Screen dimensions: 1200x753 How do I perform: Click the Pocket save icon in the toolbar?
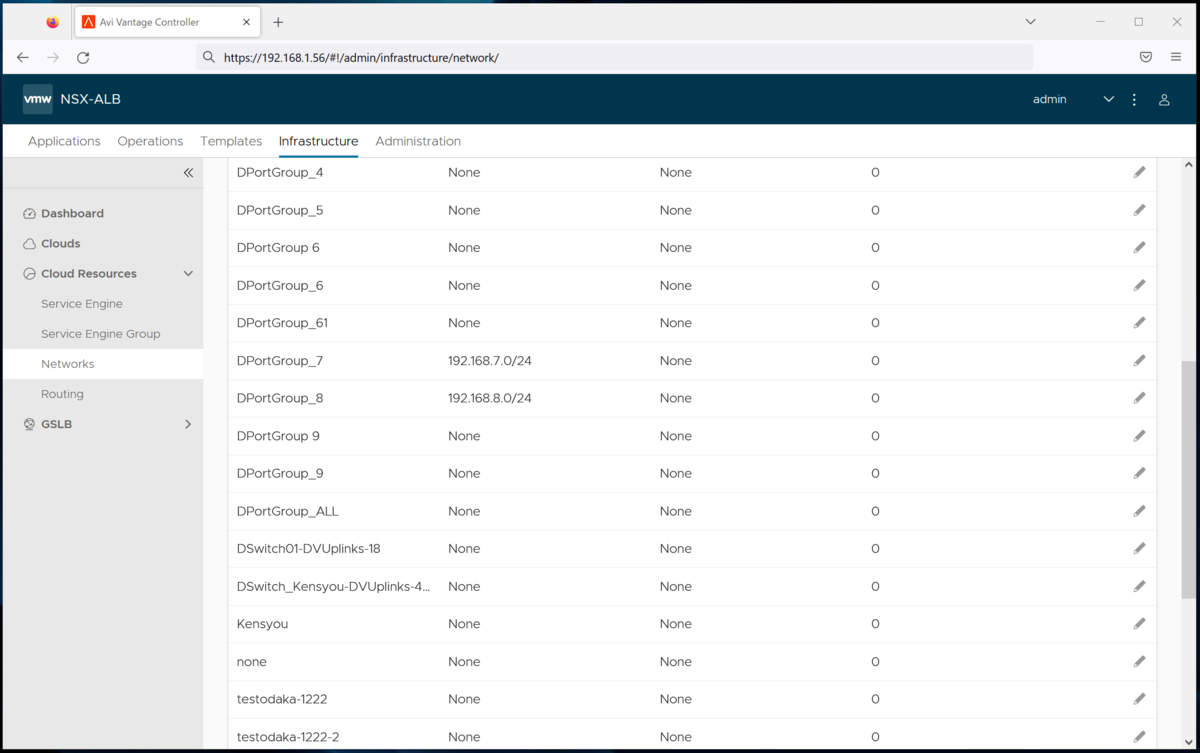[1146, 57]
